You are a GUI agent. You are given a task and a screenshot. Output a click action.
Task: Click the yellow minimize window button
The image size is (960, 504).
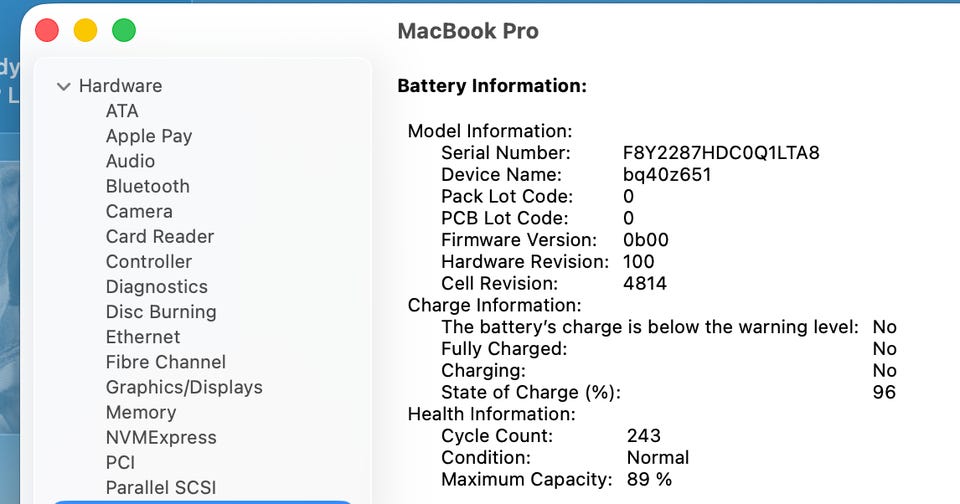[85, 30]
